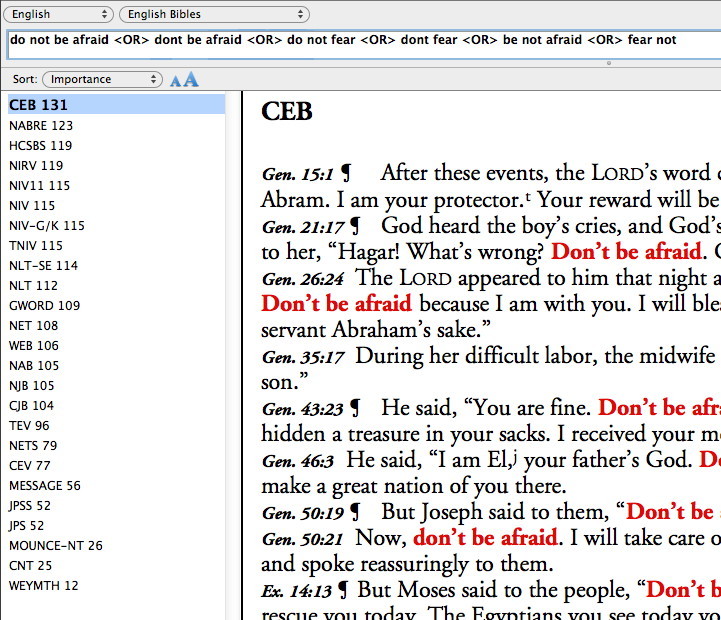Screen dimensions: 721x620
Task: Select NABRE 123 in results list
Action: click(x=41, y=126)
